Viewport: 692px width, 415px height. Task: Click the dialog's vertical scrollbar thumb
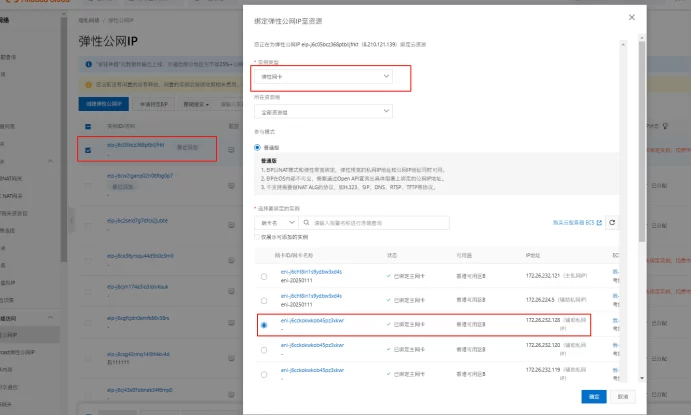click(x=642, y=141)
